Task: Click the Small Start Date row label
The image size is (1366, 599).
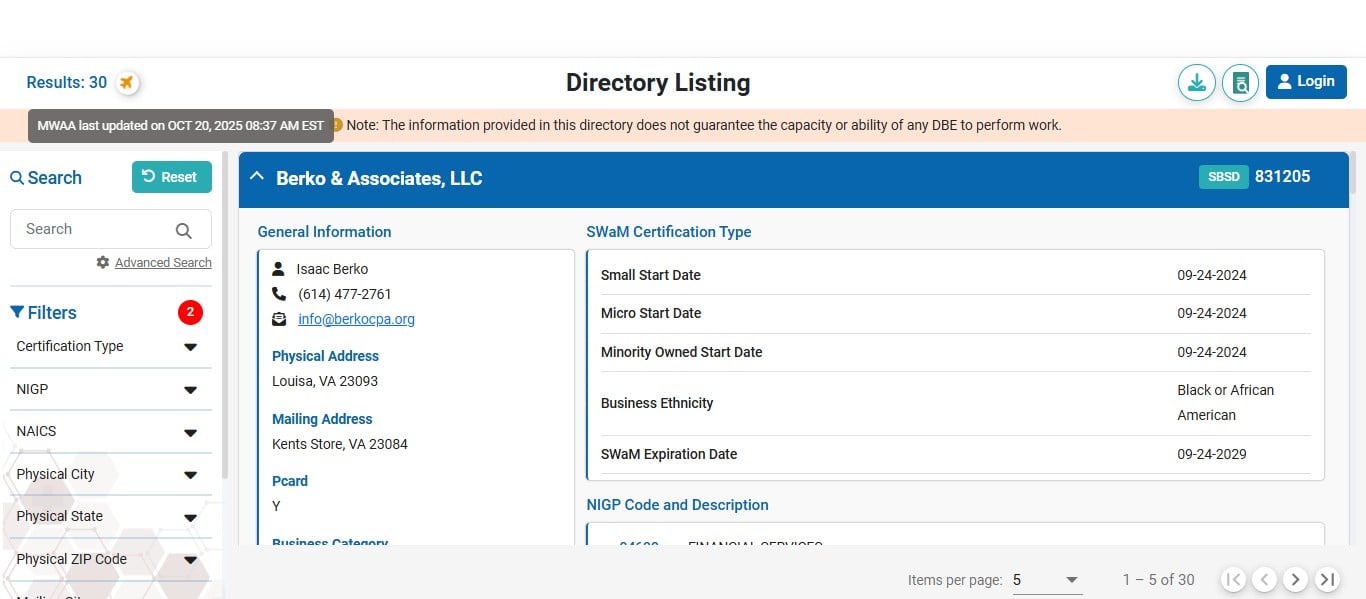Action: point(651,275)
